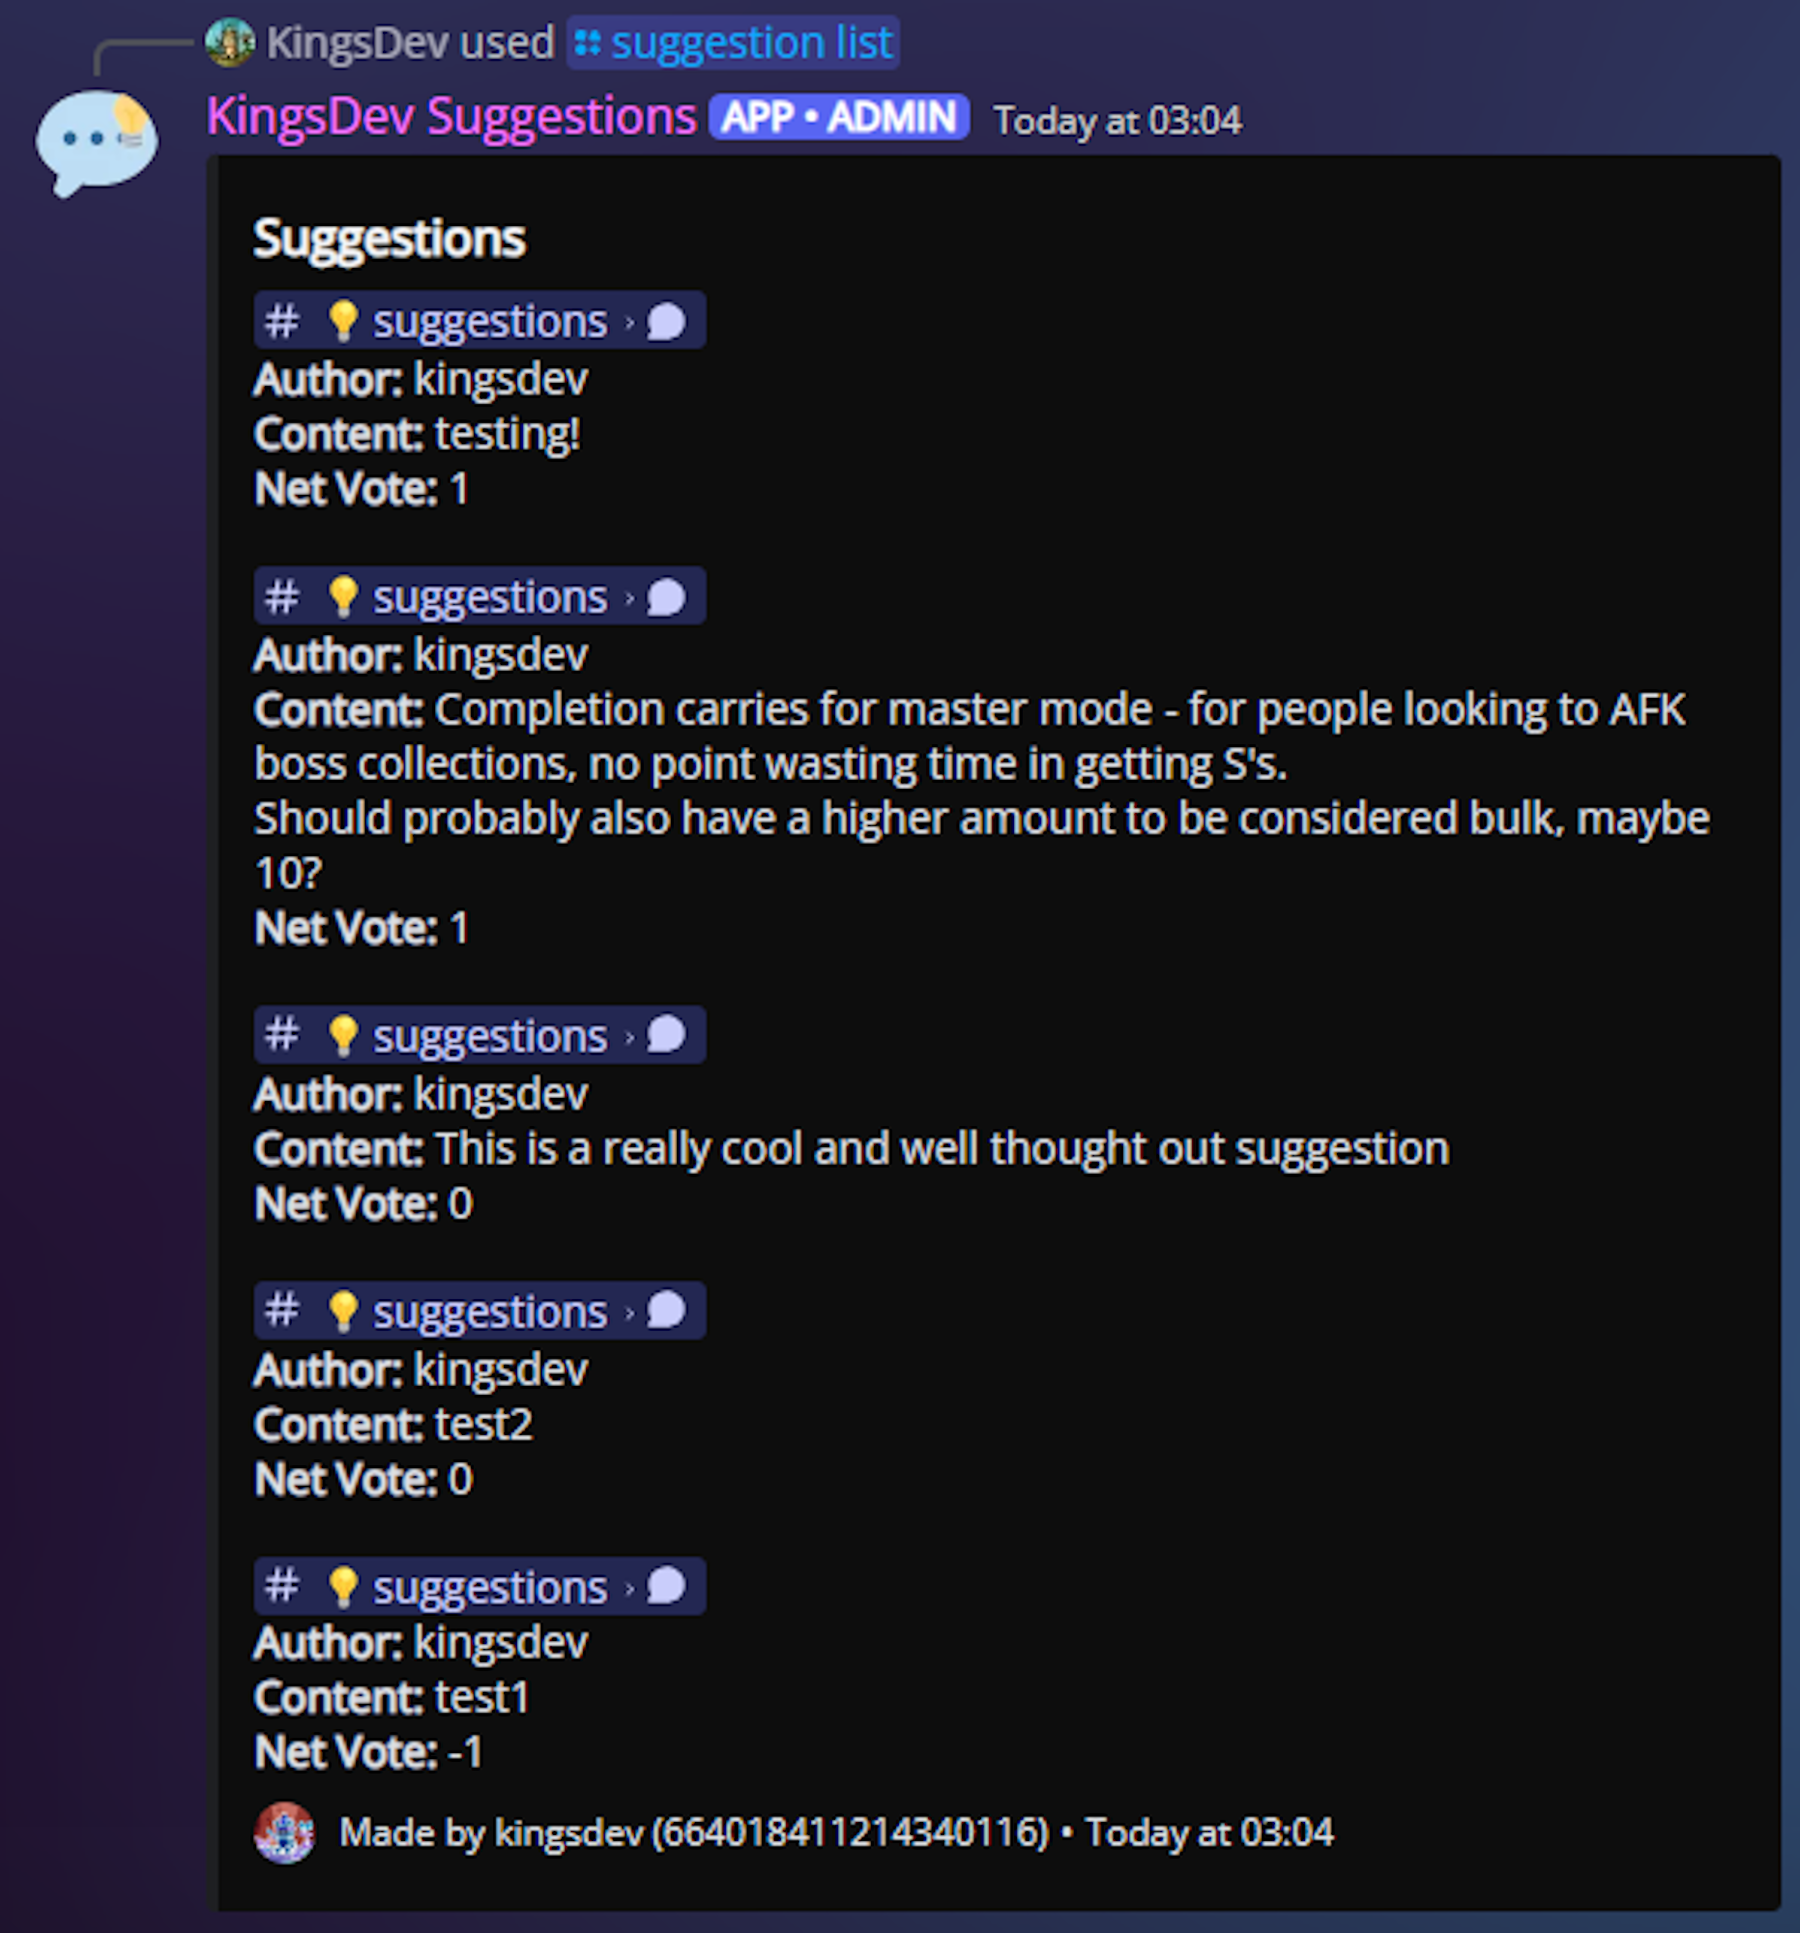The image size is (1800, 1933).
Task: Click thread bubble icon for 'test2' suggestion
Action: (x=667, y=1311)
